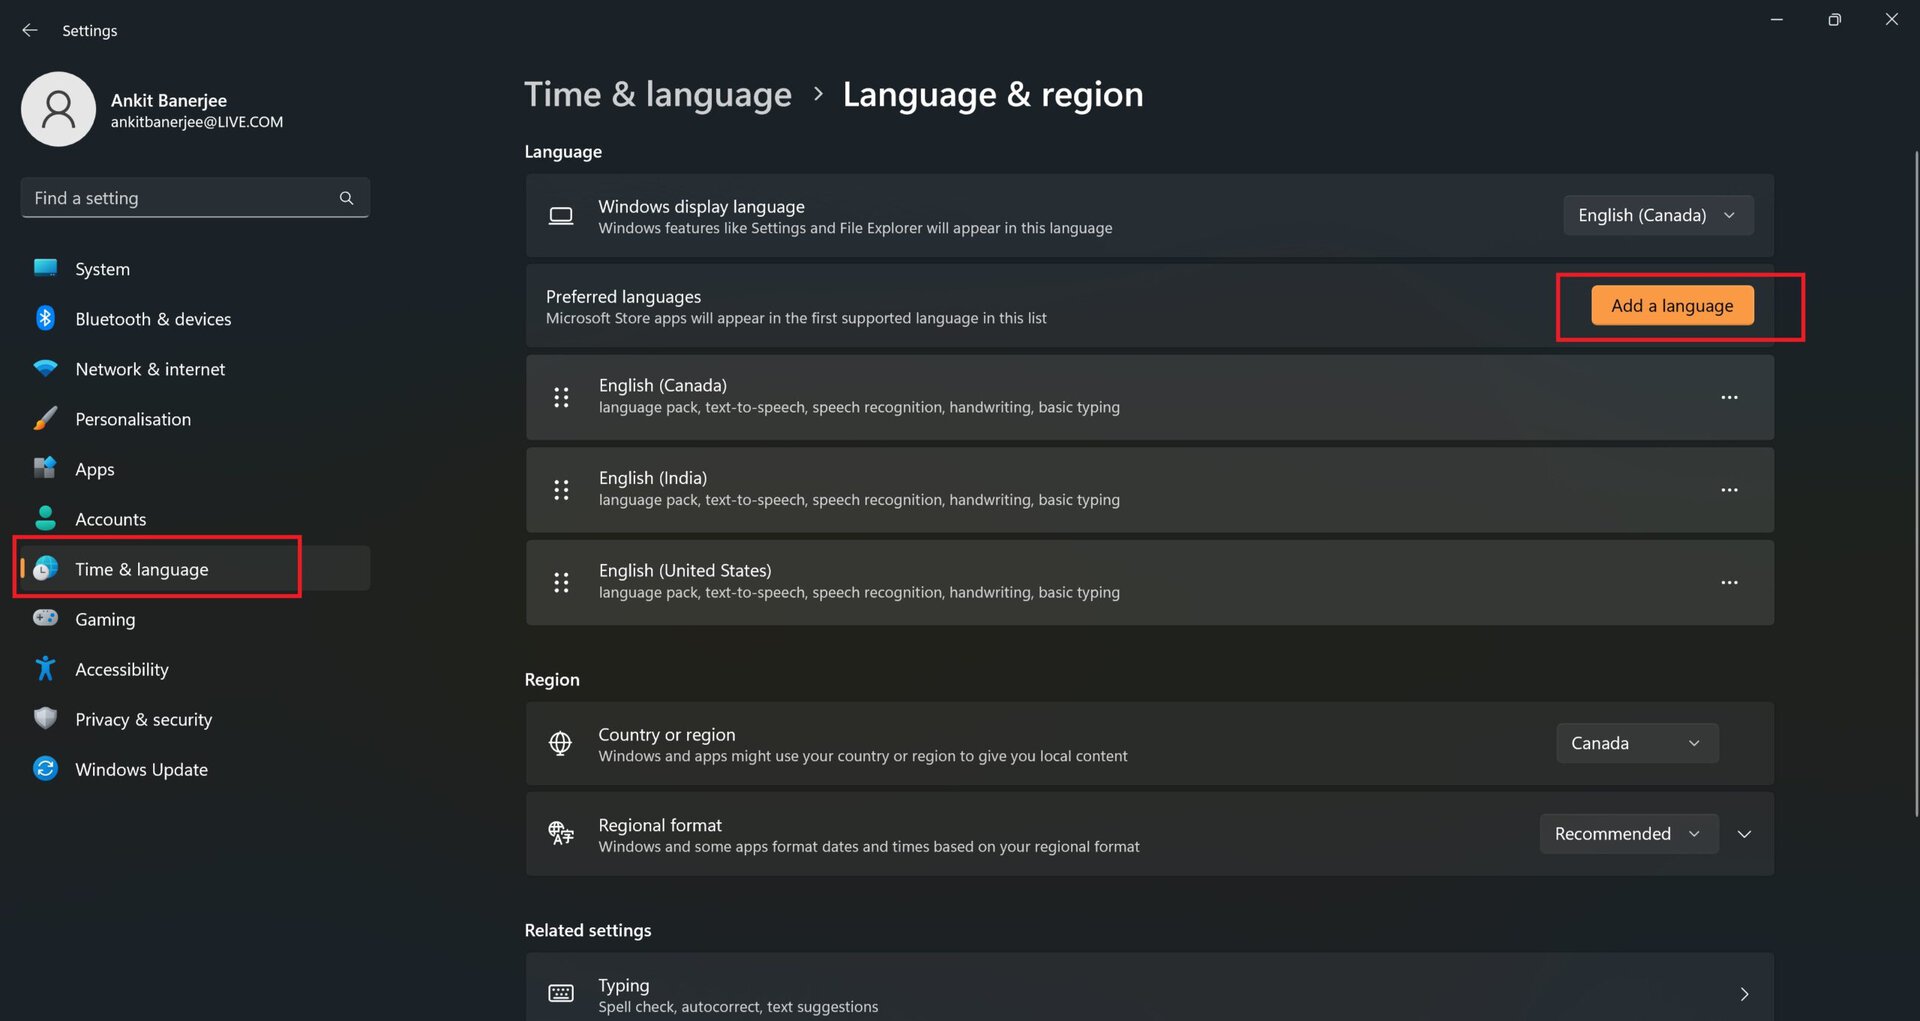Open Gaming settings label
1920x1021 pixels.
click(x=105, y=619)
